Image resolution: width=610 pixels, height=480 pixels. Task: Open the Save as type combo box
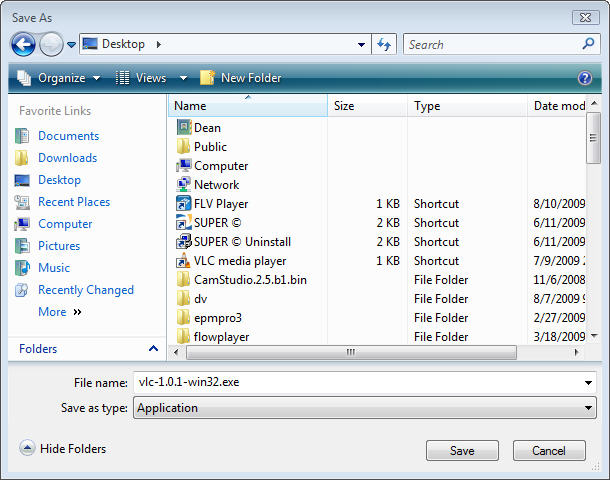(365, 408)
